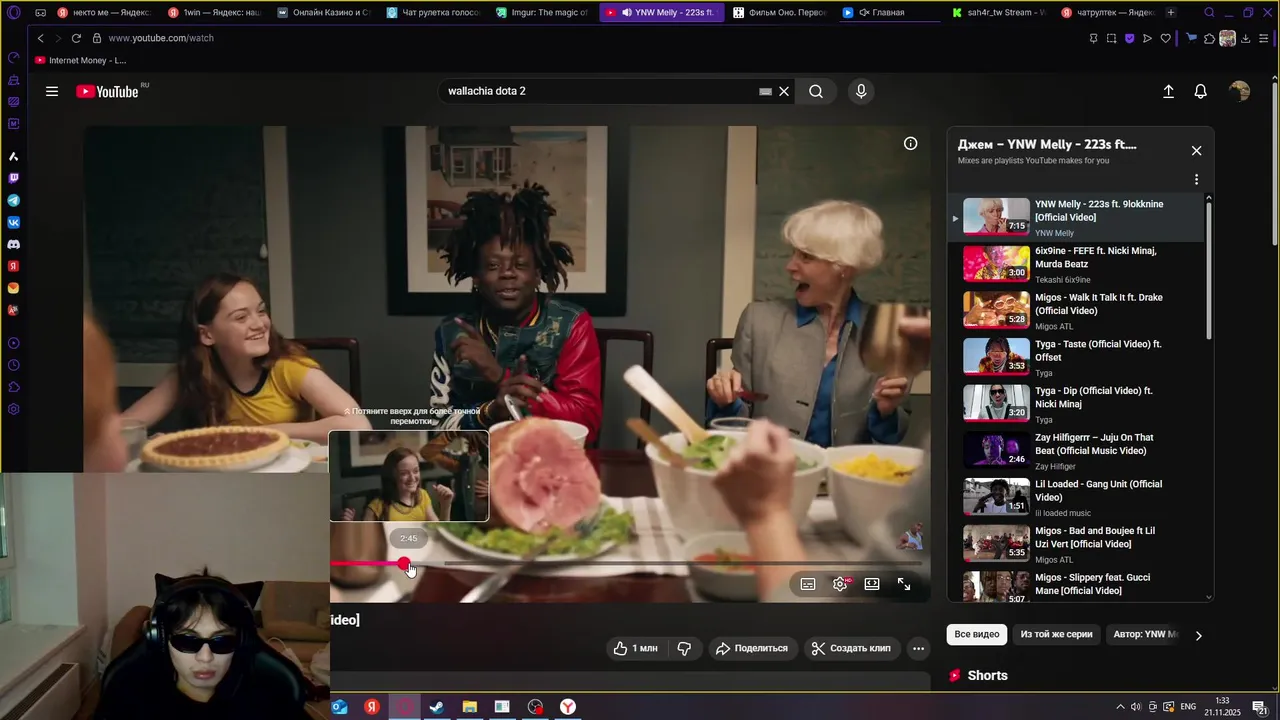Open Outlook from the taskbar
The image size is (1280, 720).
(340, 707)
